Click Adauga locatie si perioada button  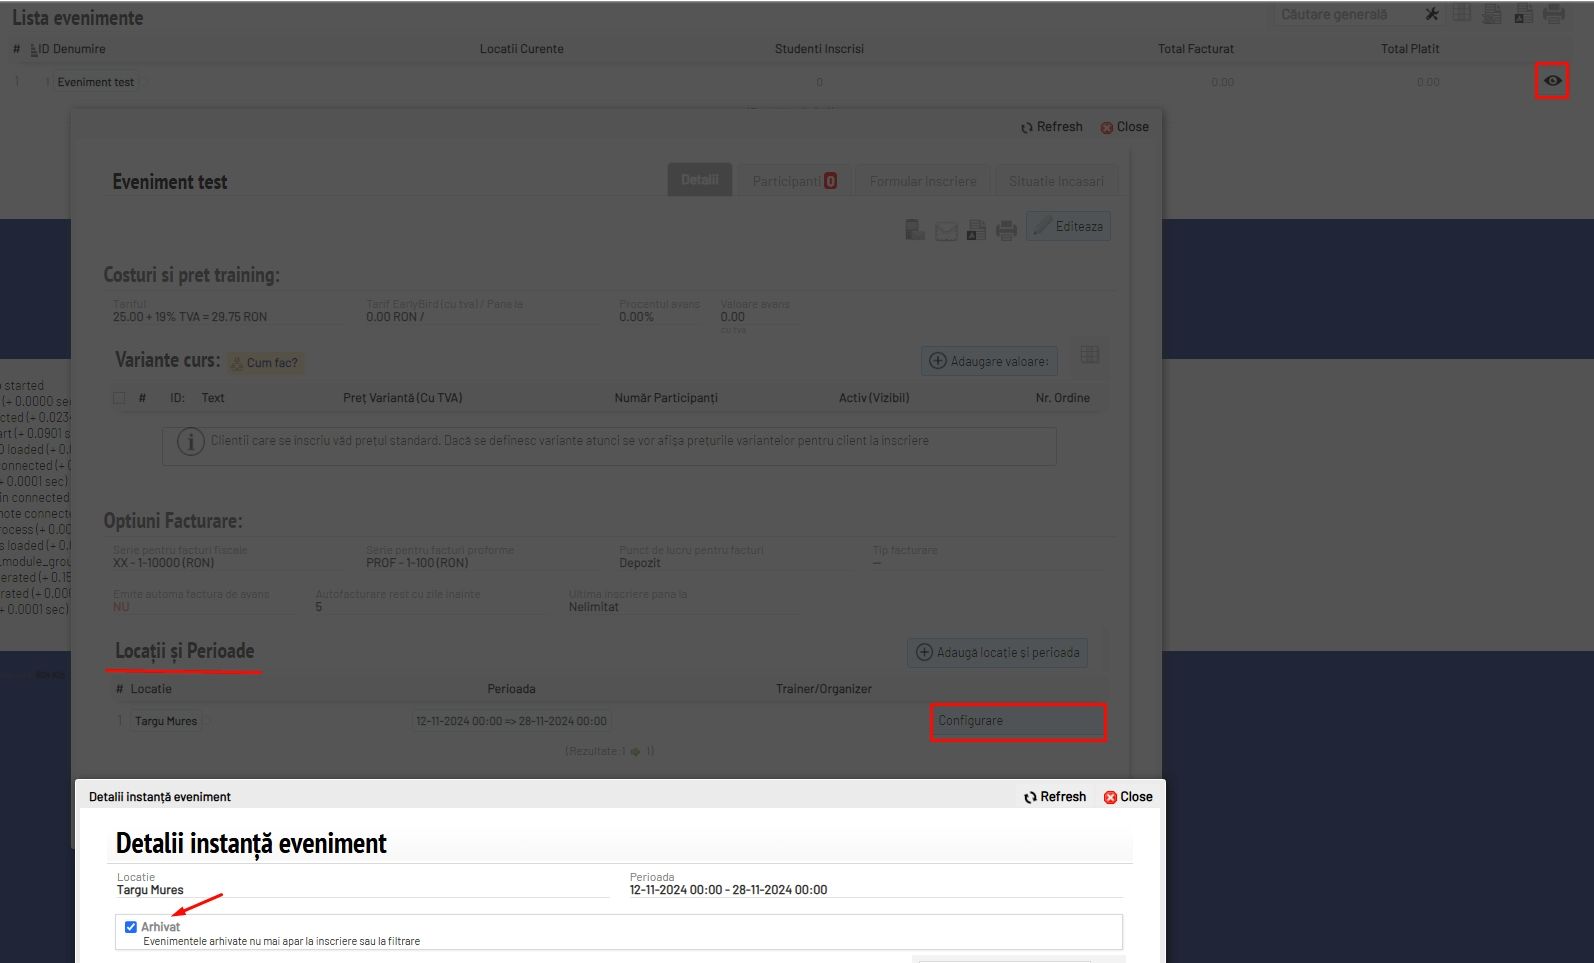point(998,653)
